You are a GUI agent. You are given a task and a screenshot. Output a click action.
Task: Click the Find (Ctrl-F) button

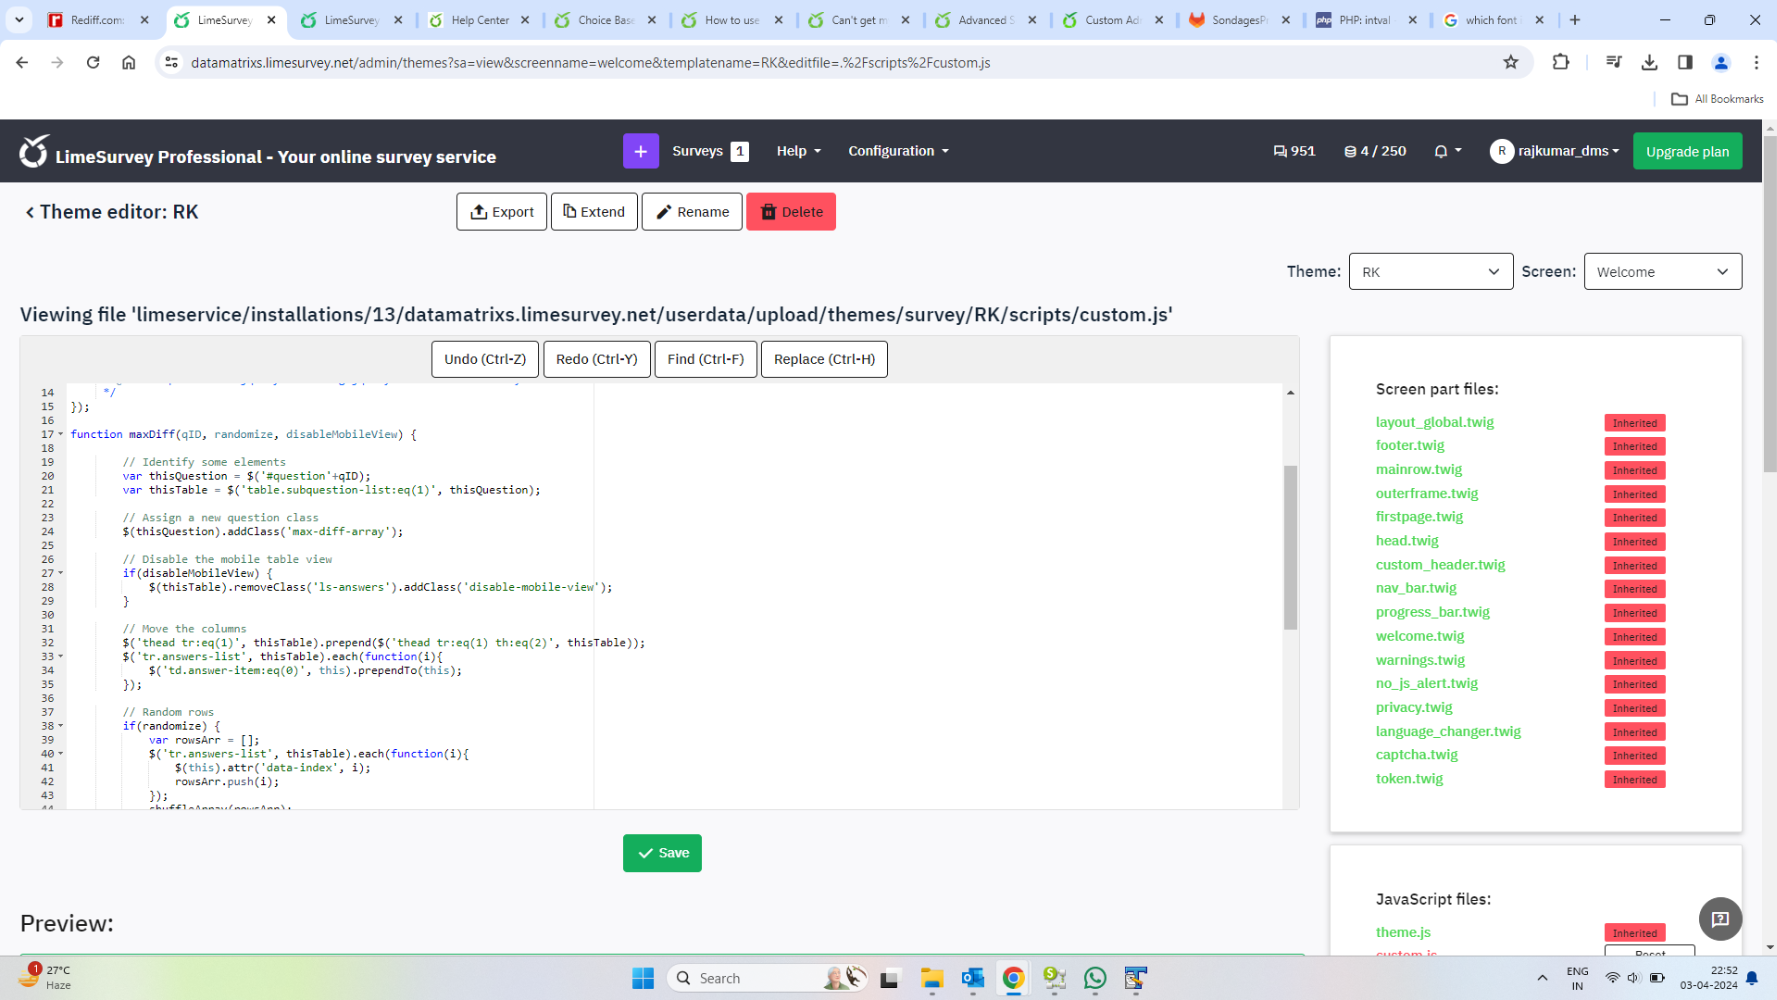[x=706, y=359]
